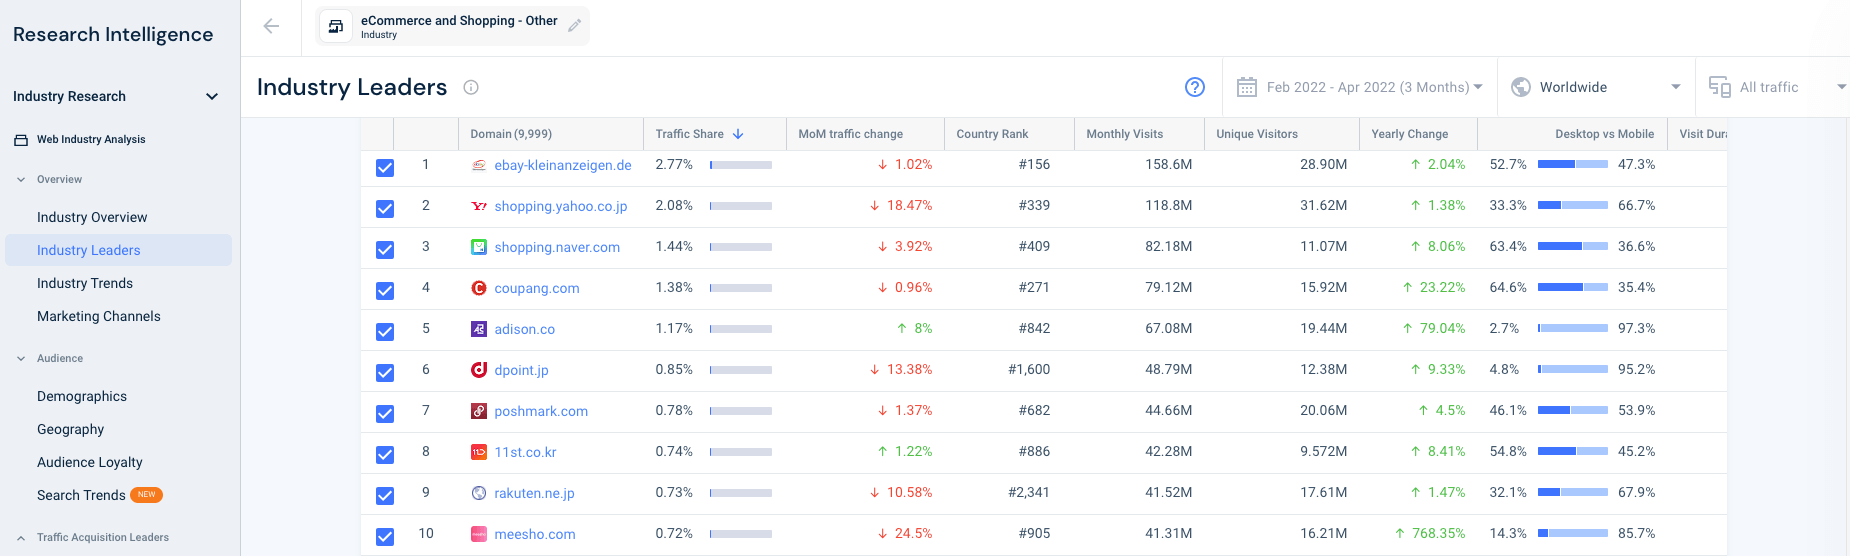Open the shopping.yahoo.co.jp domain link
1850x556 pixels.
pos(561,206)
